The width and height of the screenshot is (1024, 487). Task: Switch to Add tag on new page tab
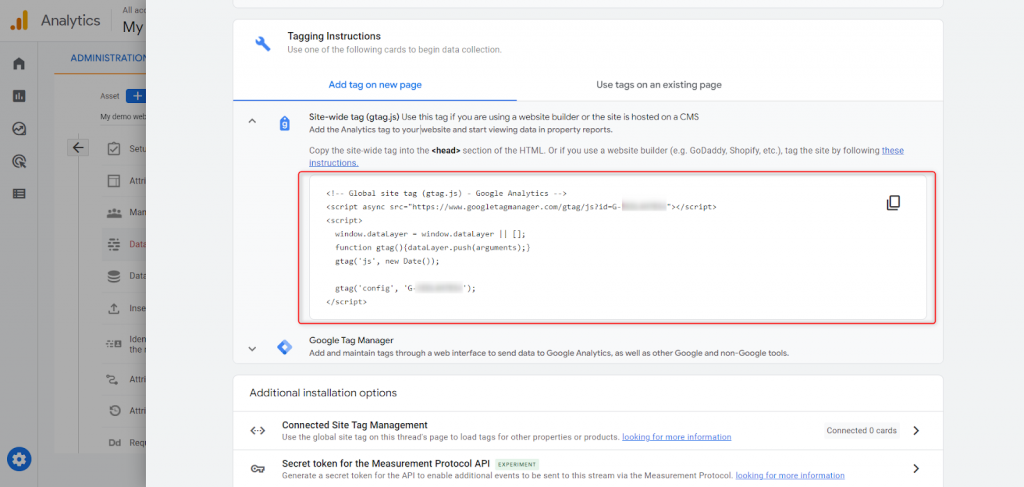click(375, 85)
